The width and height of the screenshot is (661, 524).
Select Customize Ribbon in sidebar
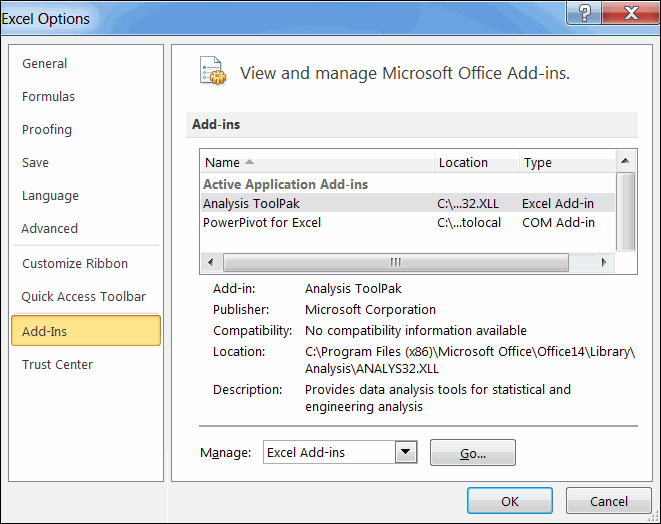[x=75, y=264]
